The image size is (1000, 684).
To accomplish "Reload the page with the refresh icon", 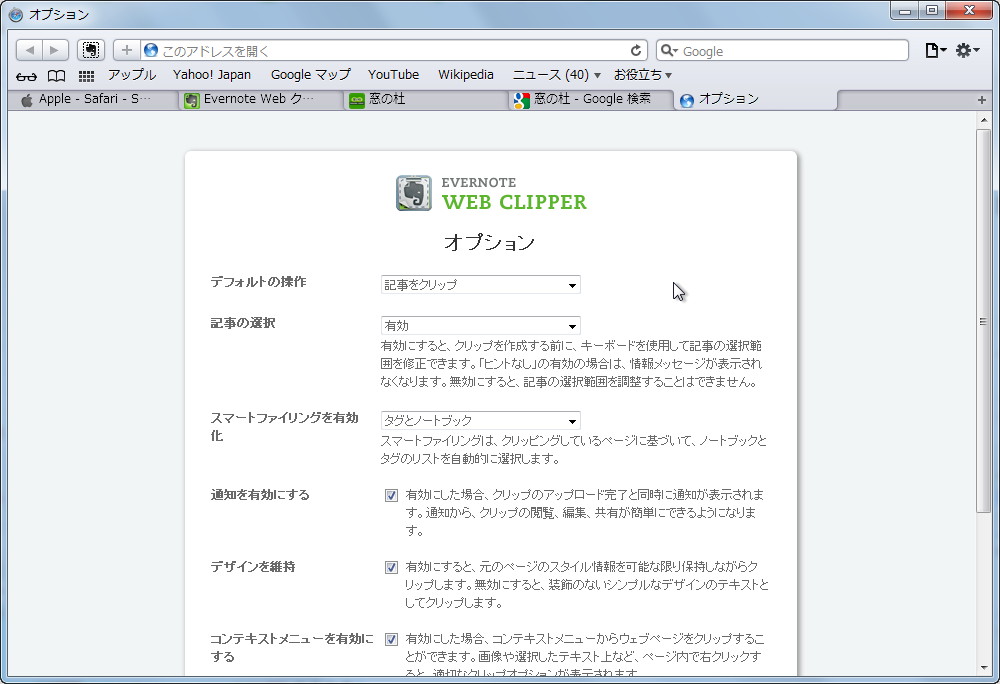I will (636, 50).
